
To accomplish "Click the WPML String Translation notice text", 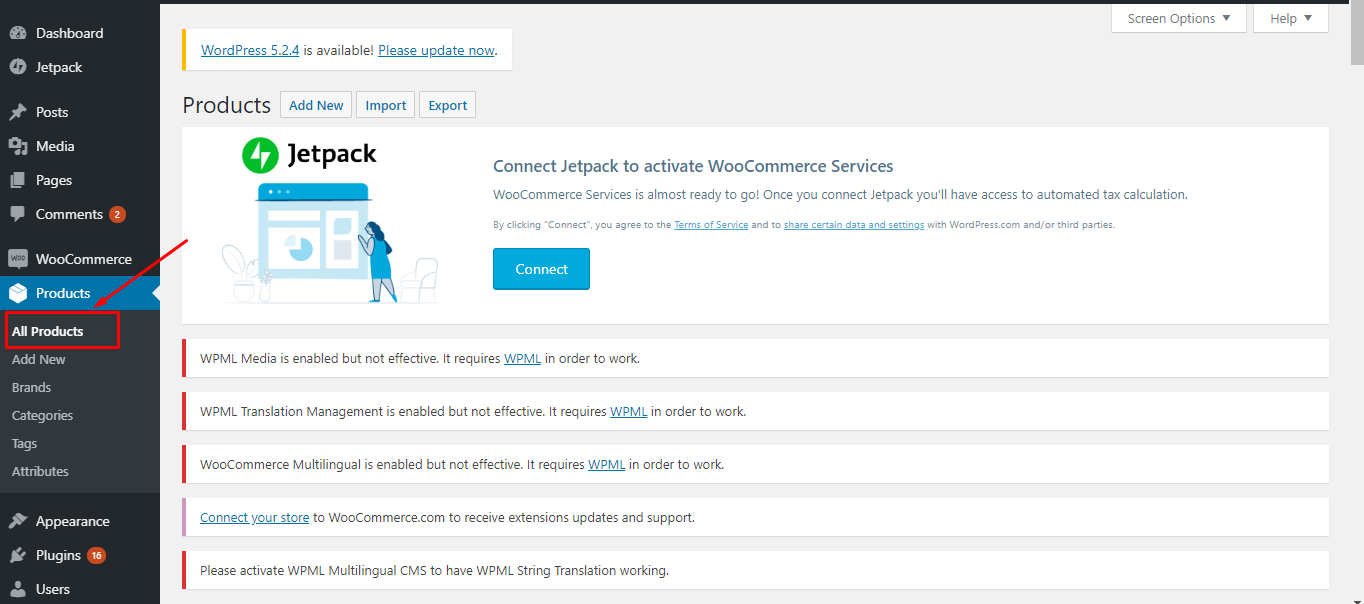I will pyautogui.click(x=434, y=570).
